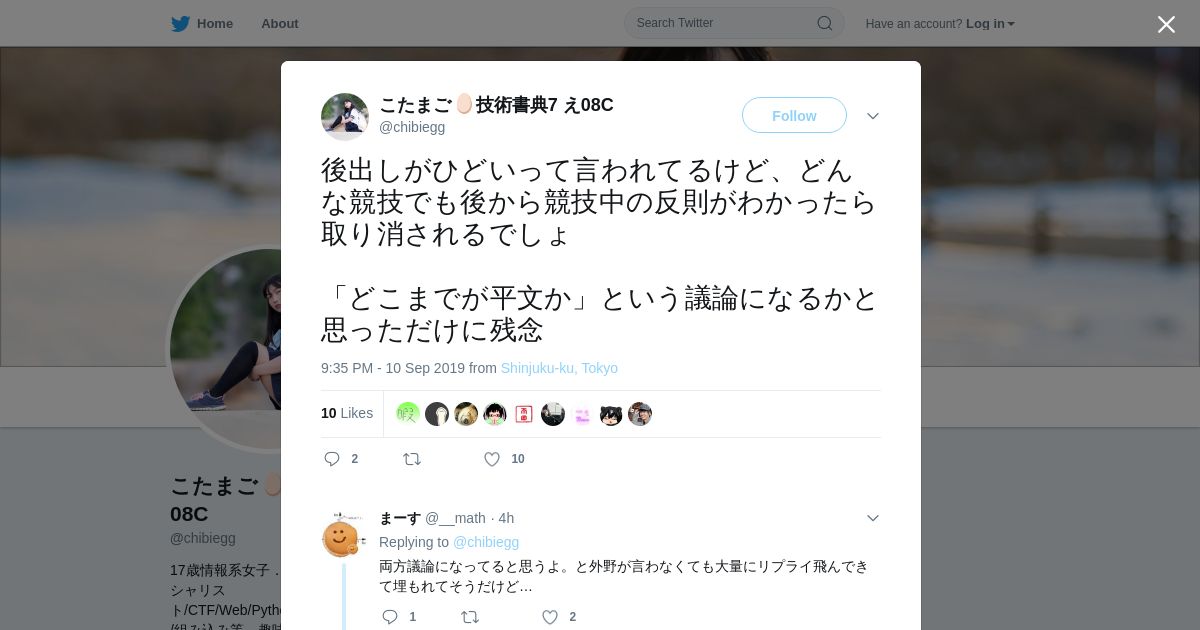Retweet the reply from @__math
The width and height of the screenshot is (1200, 630).
click(469, 617)
